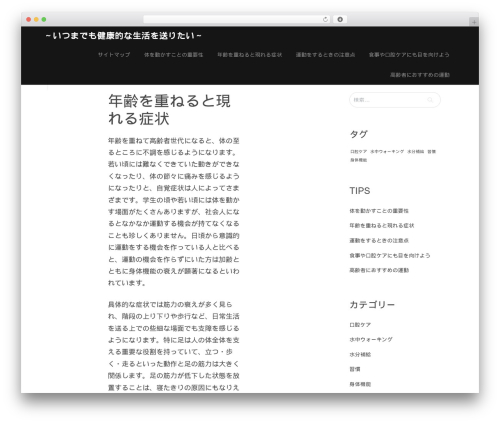Click the round icon right of the address bar
Image resolution: width=500 pixels, height=423 pixels.
pyautogui.click(x=340, y=19)
